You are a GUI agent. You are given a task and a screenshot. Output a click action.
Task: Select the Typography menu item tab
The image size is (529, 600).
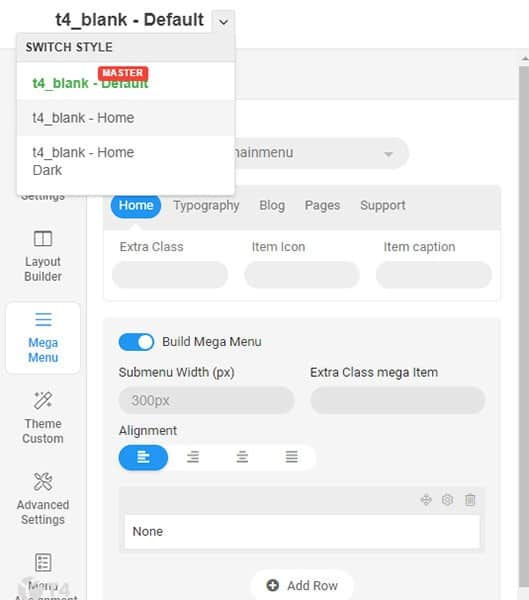(206, 205)
